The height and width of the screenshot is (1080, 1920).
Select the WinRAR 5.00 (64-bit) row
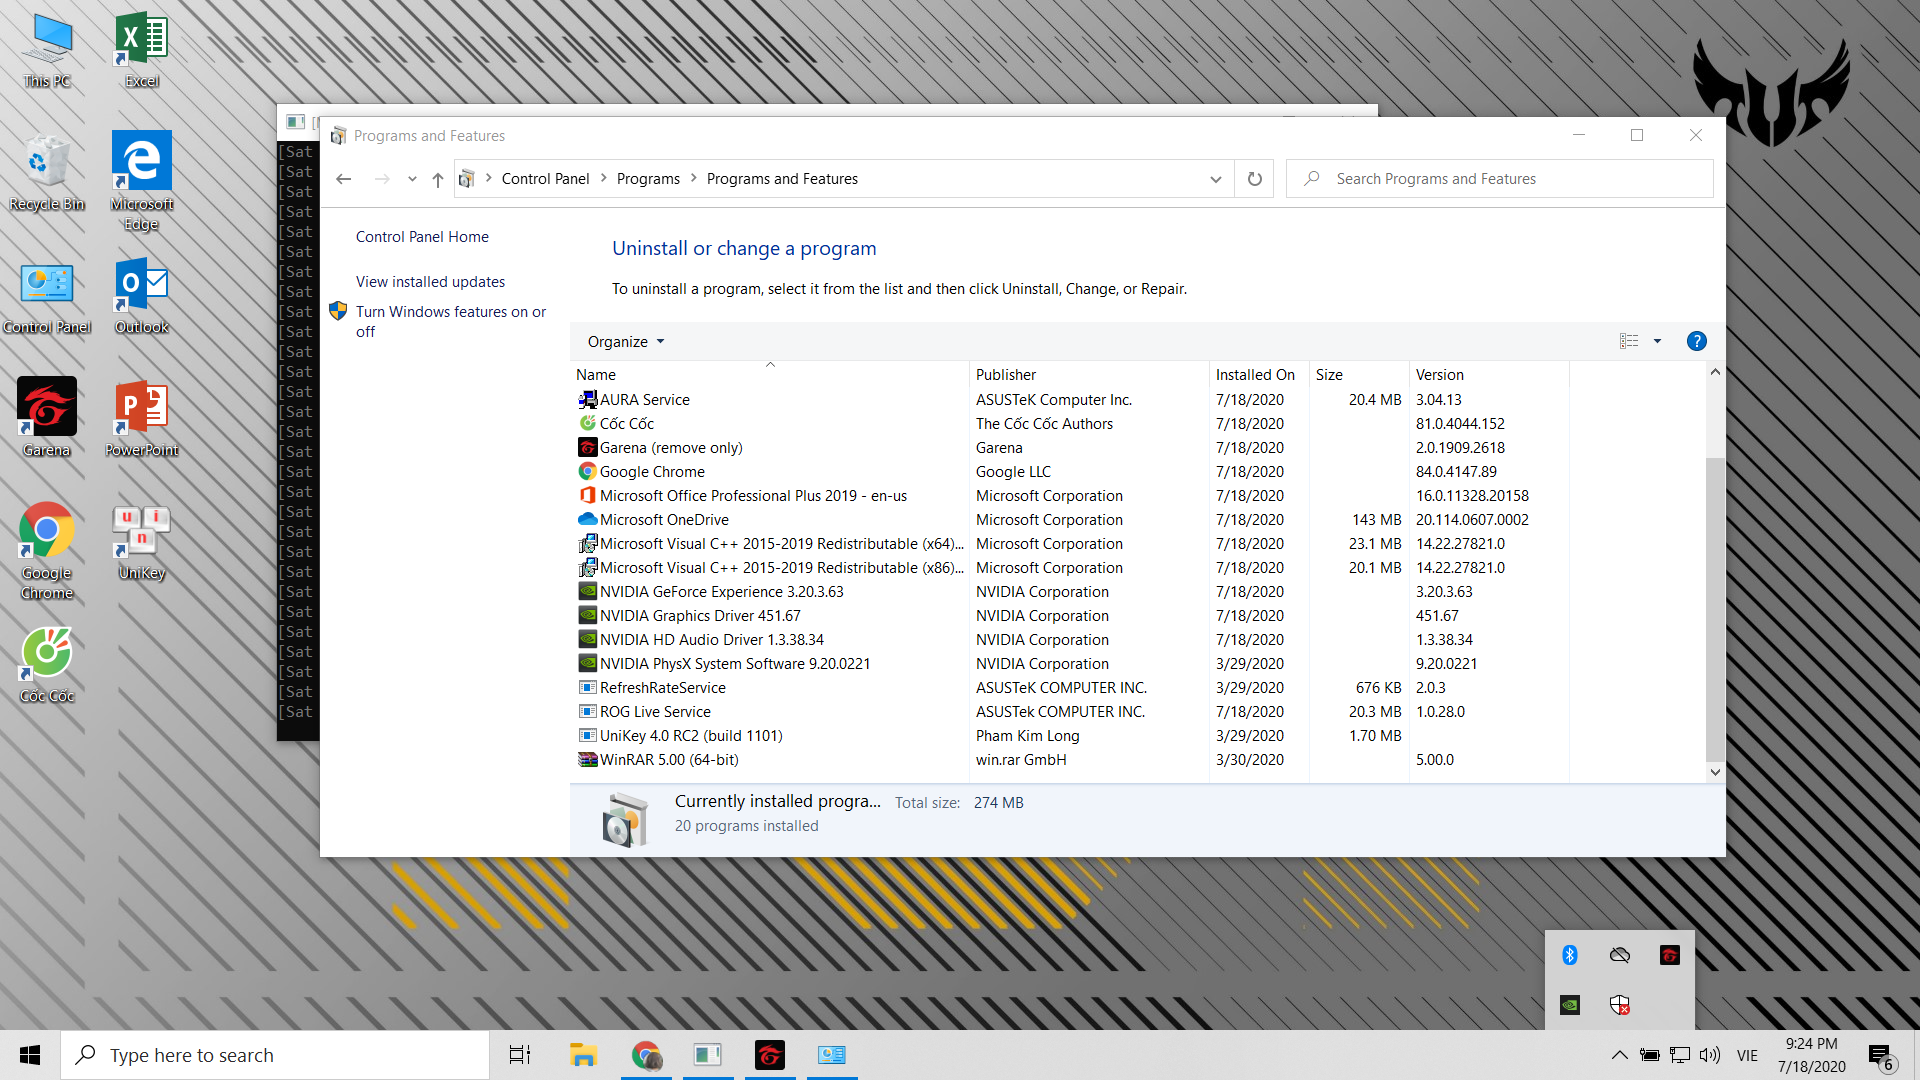(x=1069, y=760)
